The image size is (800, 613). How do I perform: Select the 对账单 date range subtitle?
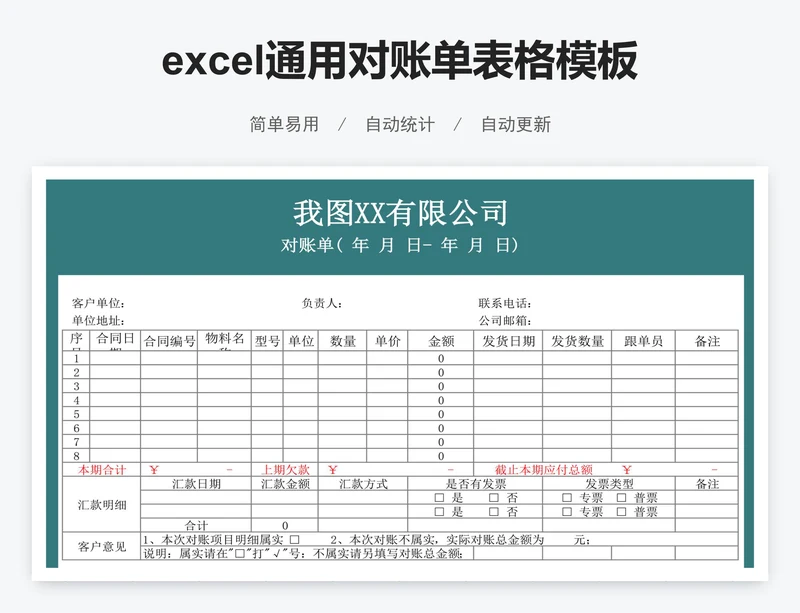pos(400,246)
